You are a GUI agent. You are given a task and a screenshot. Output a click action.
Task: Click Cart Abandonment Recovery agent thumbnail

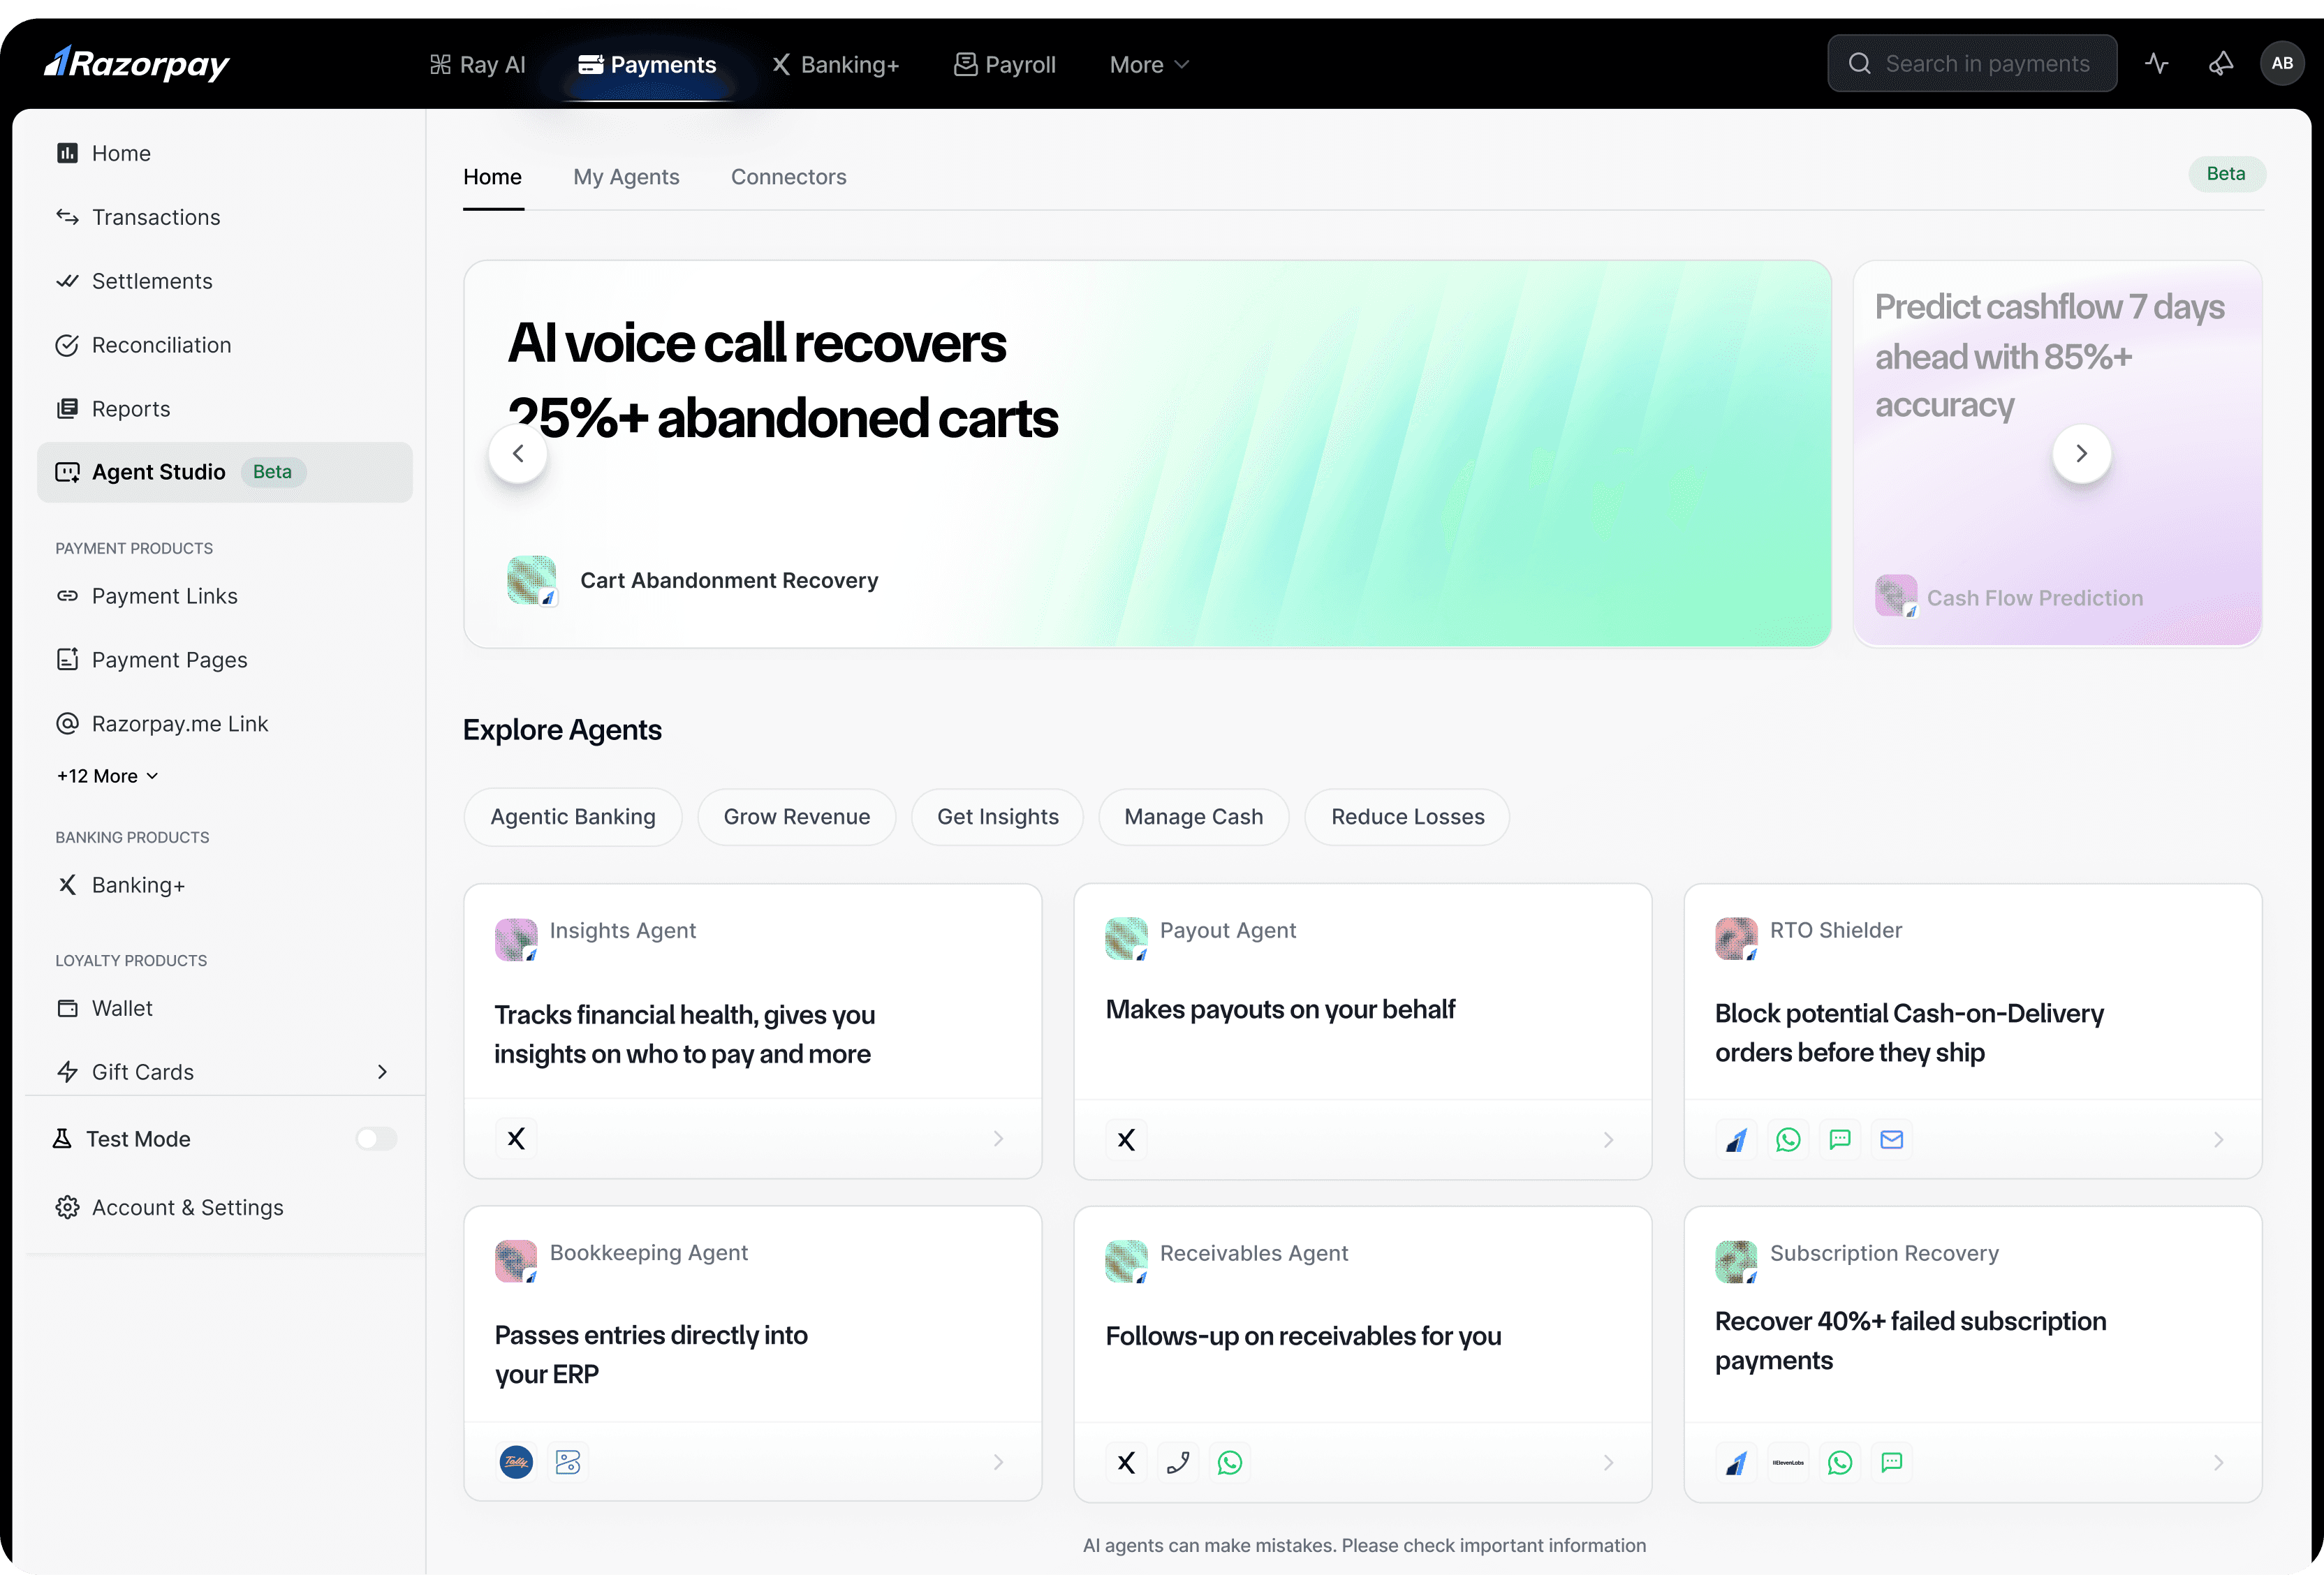coord(531,580)
